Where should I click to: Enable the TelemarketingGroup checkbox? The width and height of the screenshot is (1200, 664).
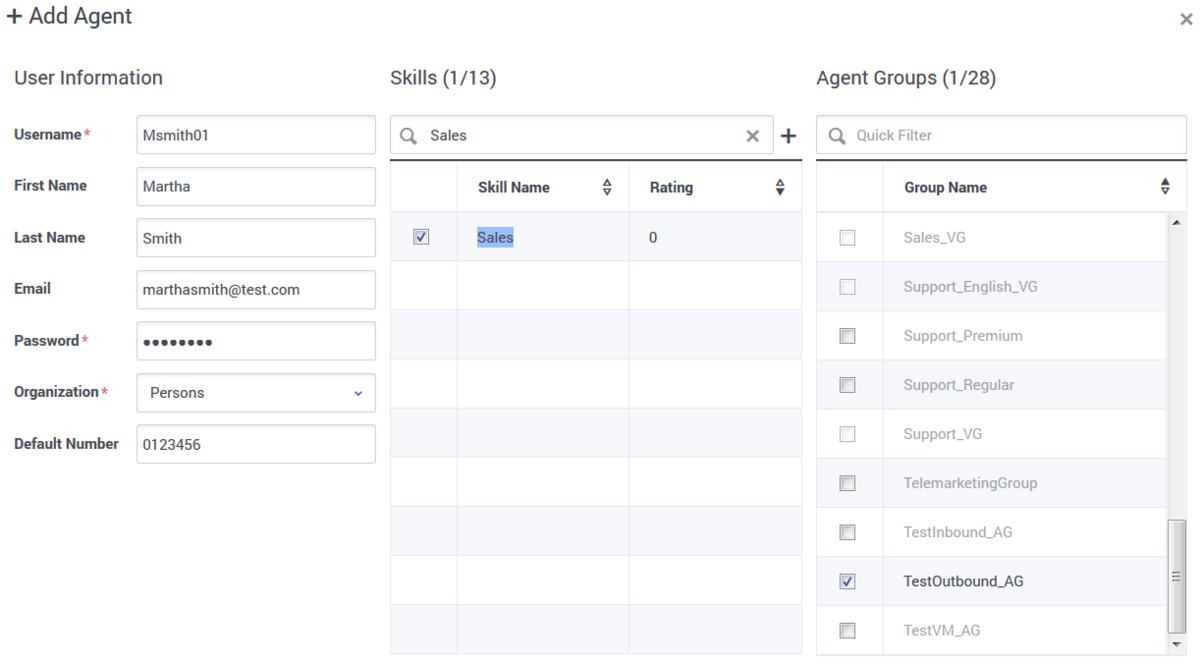847,483
